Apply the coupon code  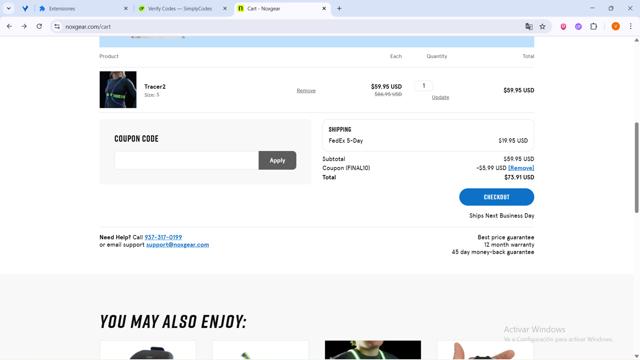(278, 160)
